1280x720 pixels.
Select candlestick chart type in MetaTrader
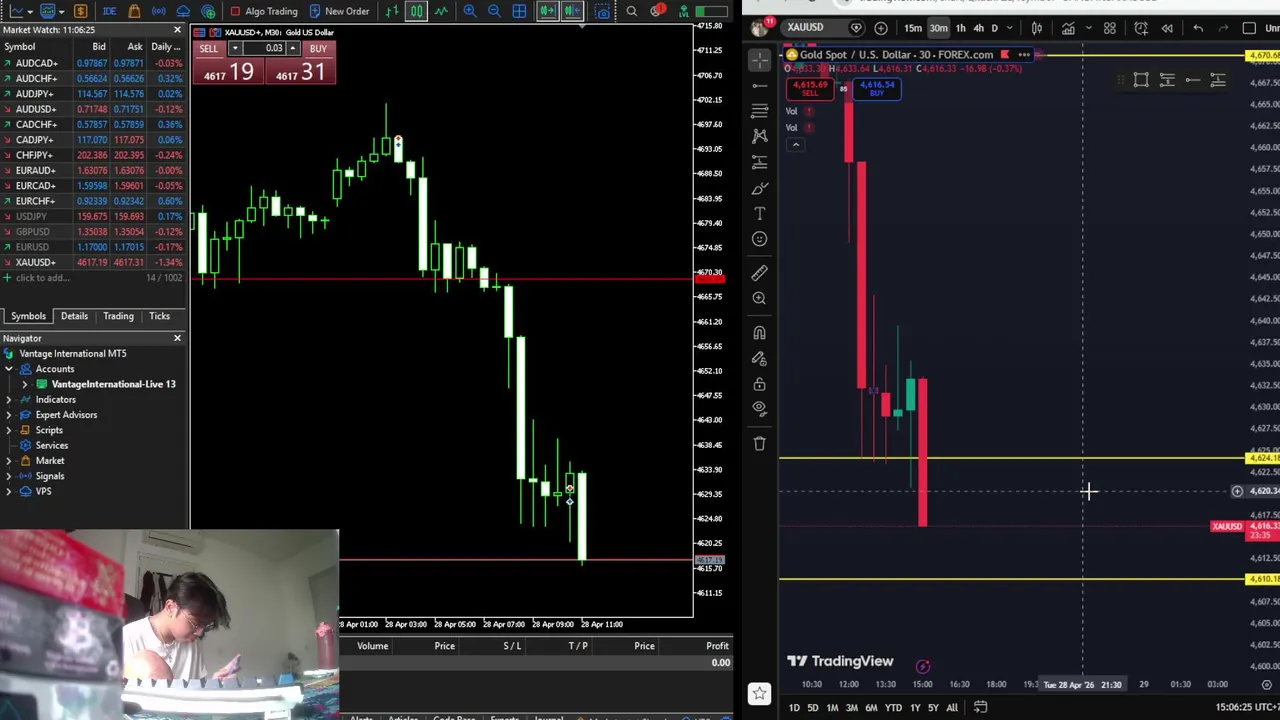coord(416,11)
